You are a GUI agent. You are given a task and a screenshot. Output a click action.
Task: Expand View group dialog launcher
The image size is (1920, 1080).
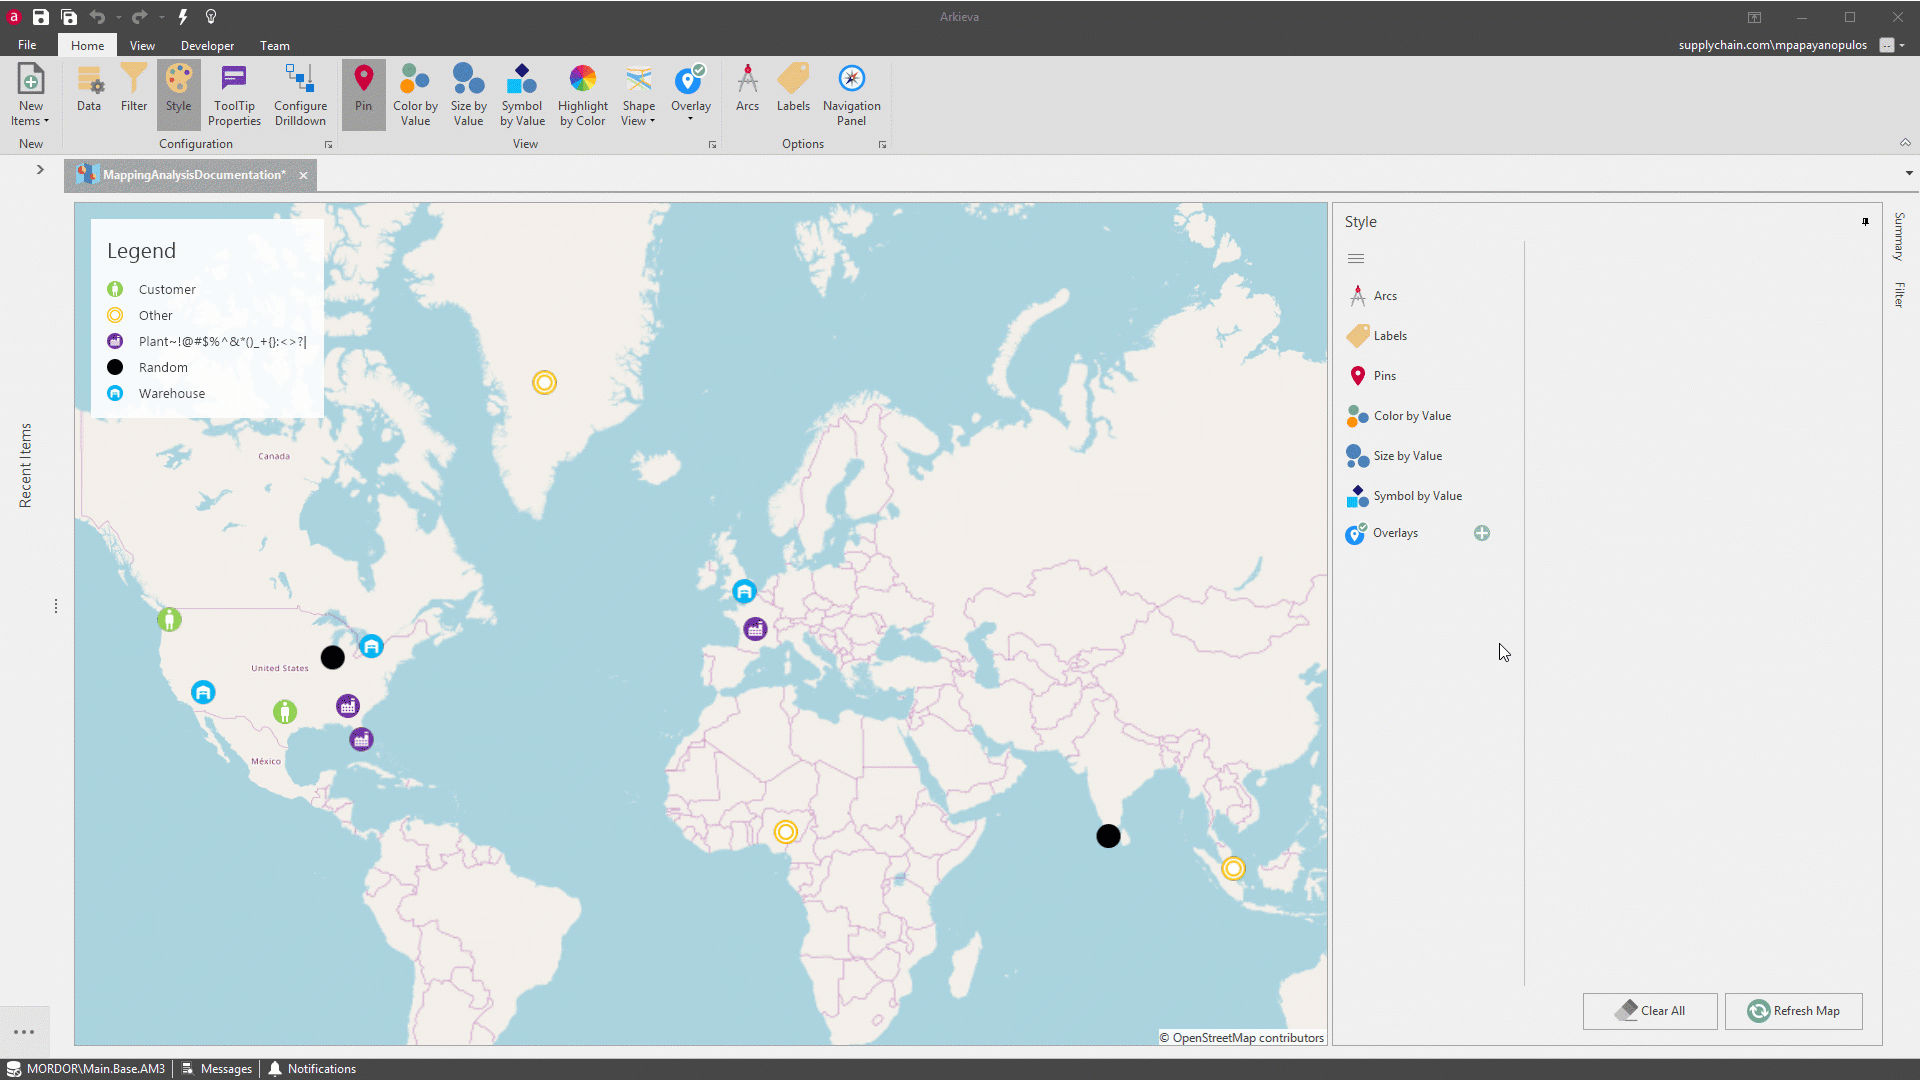712,145
